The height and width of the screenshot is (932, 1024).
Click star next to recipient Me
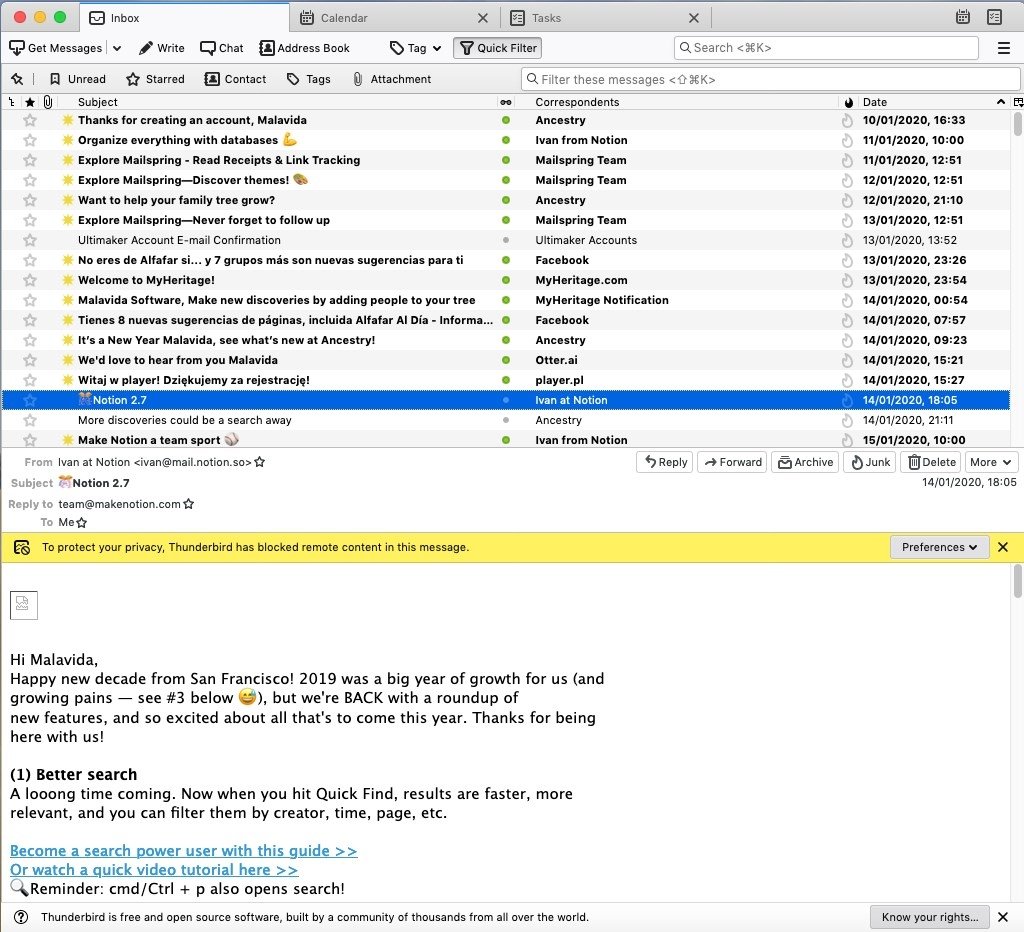(x=82, y=522)
